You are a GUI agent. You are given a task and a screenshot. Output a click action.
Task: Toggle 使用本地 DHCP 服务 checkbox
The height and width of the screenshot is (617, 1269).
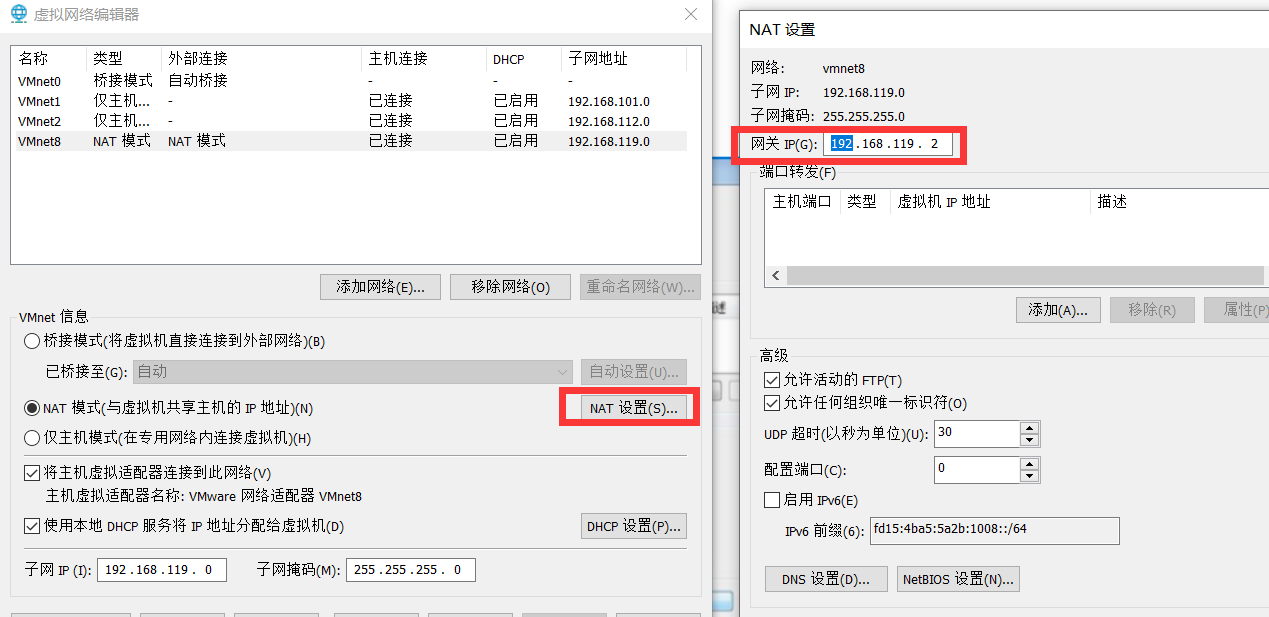point(31,526)
